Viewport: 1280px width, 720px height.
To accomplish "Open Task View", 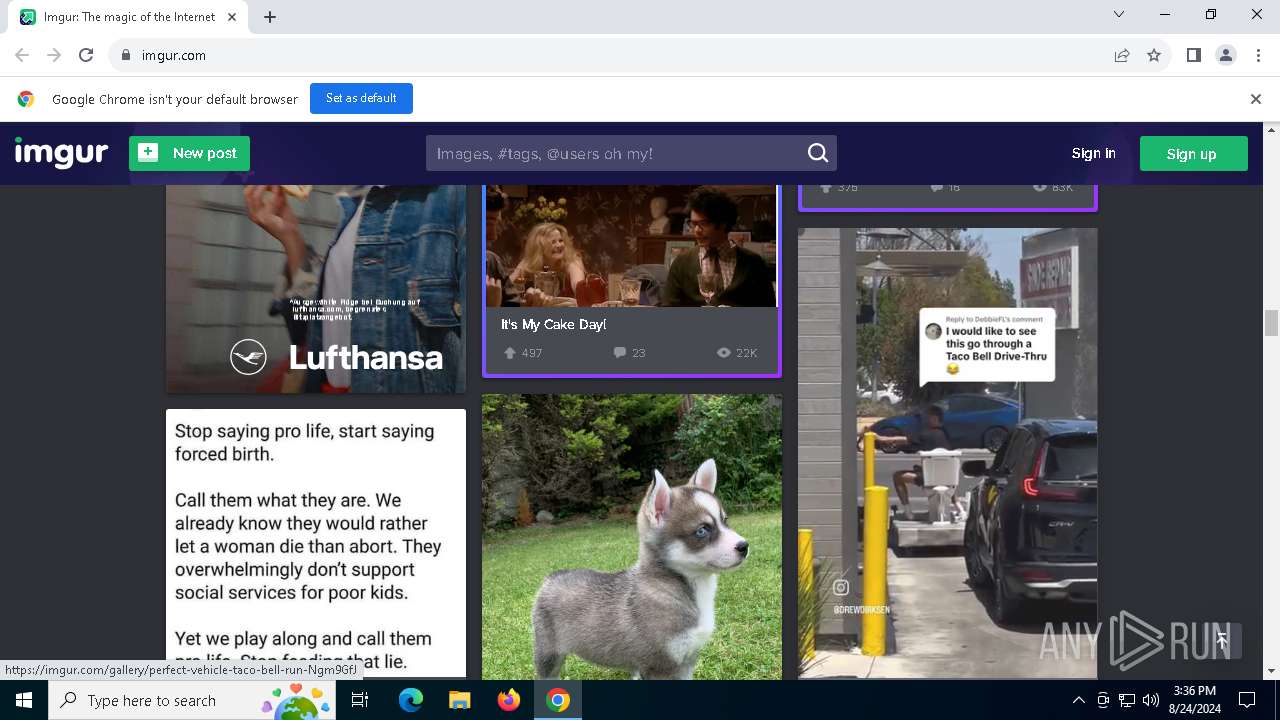I will click(x=361, y=700).
